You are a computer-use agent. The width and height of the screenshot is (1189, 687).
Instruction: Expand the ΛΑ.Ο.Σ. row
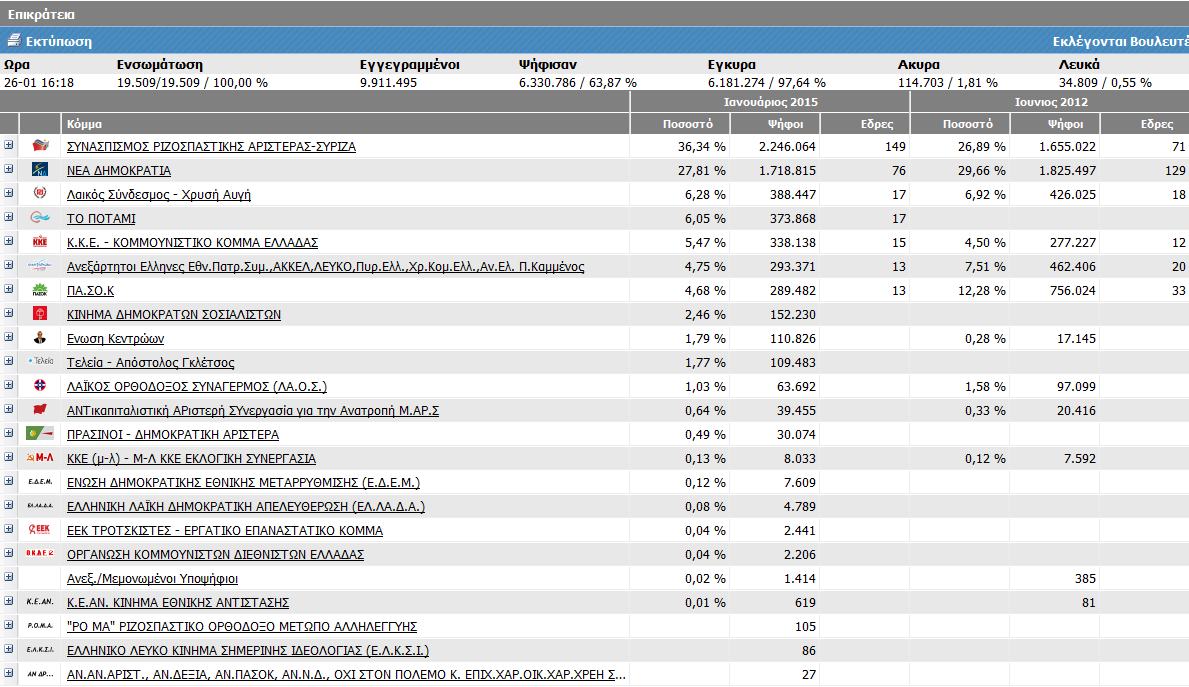point(8,385)
